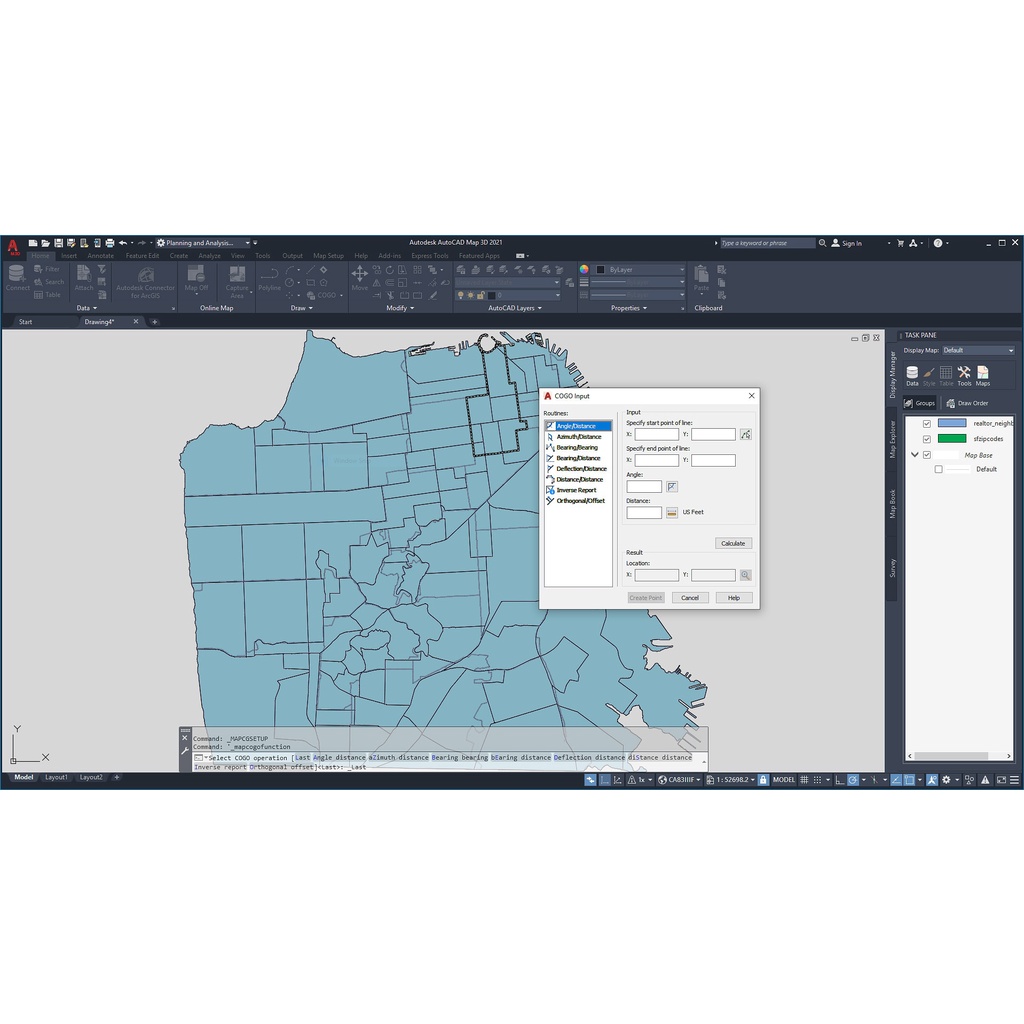This screenshot has height=1024, width=1024.
Task: Click the Polyline tool in Draw panel
Action: 269,278
